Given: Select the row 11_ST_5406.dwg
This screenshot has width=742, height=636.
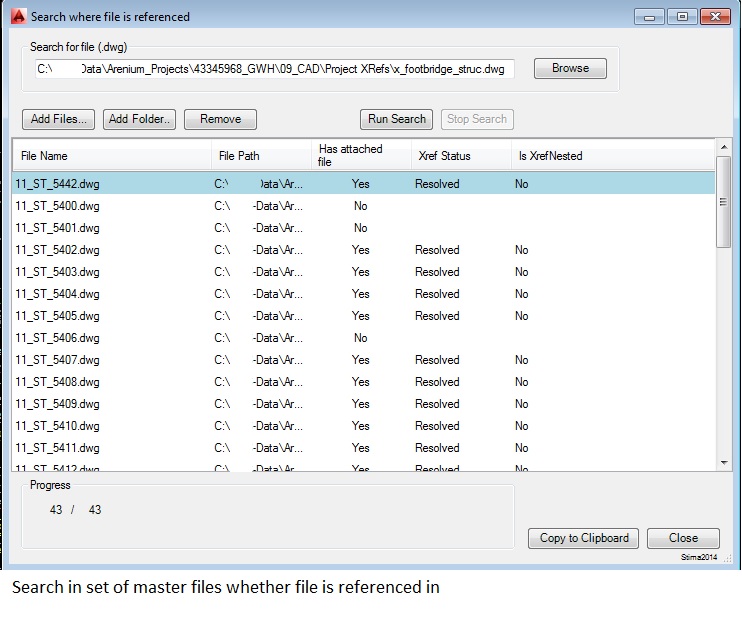Looking at the screenshot, I should coord(363,338).
